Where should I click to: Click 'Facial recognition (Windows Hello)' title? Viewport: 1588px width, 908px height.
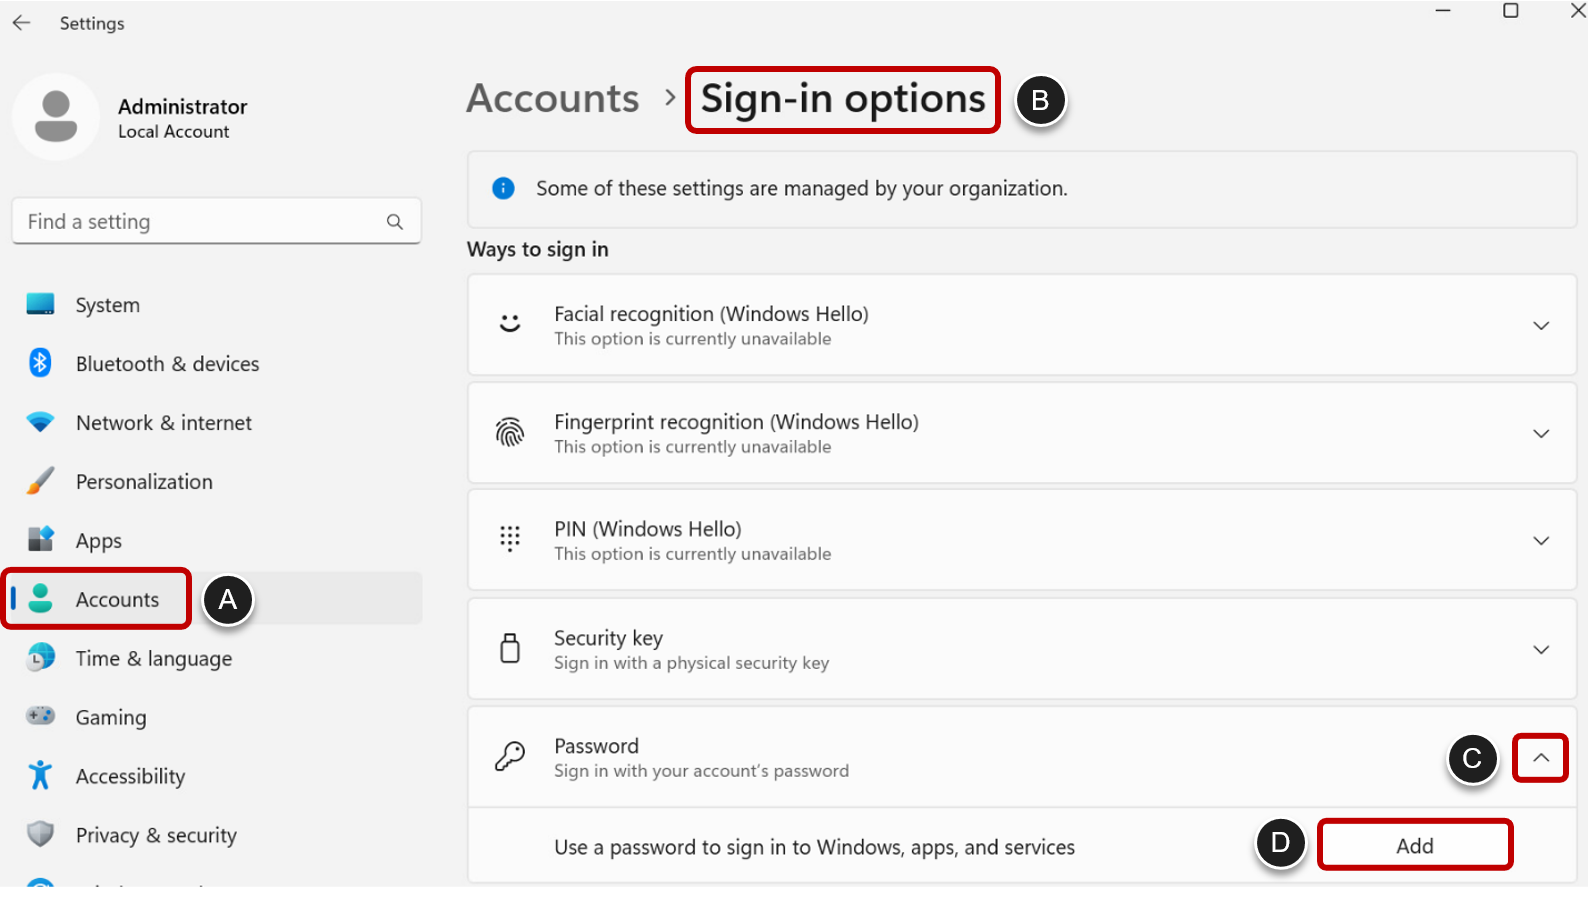pyautogui.click(x=712, y=314)
